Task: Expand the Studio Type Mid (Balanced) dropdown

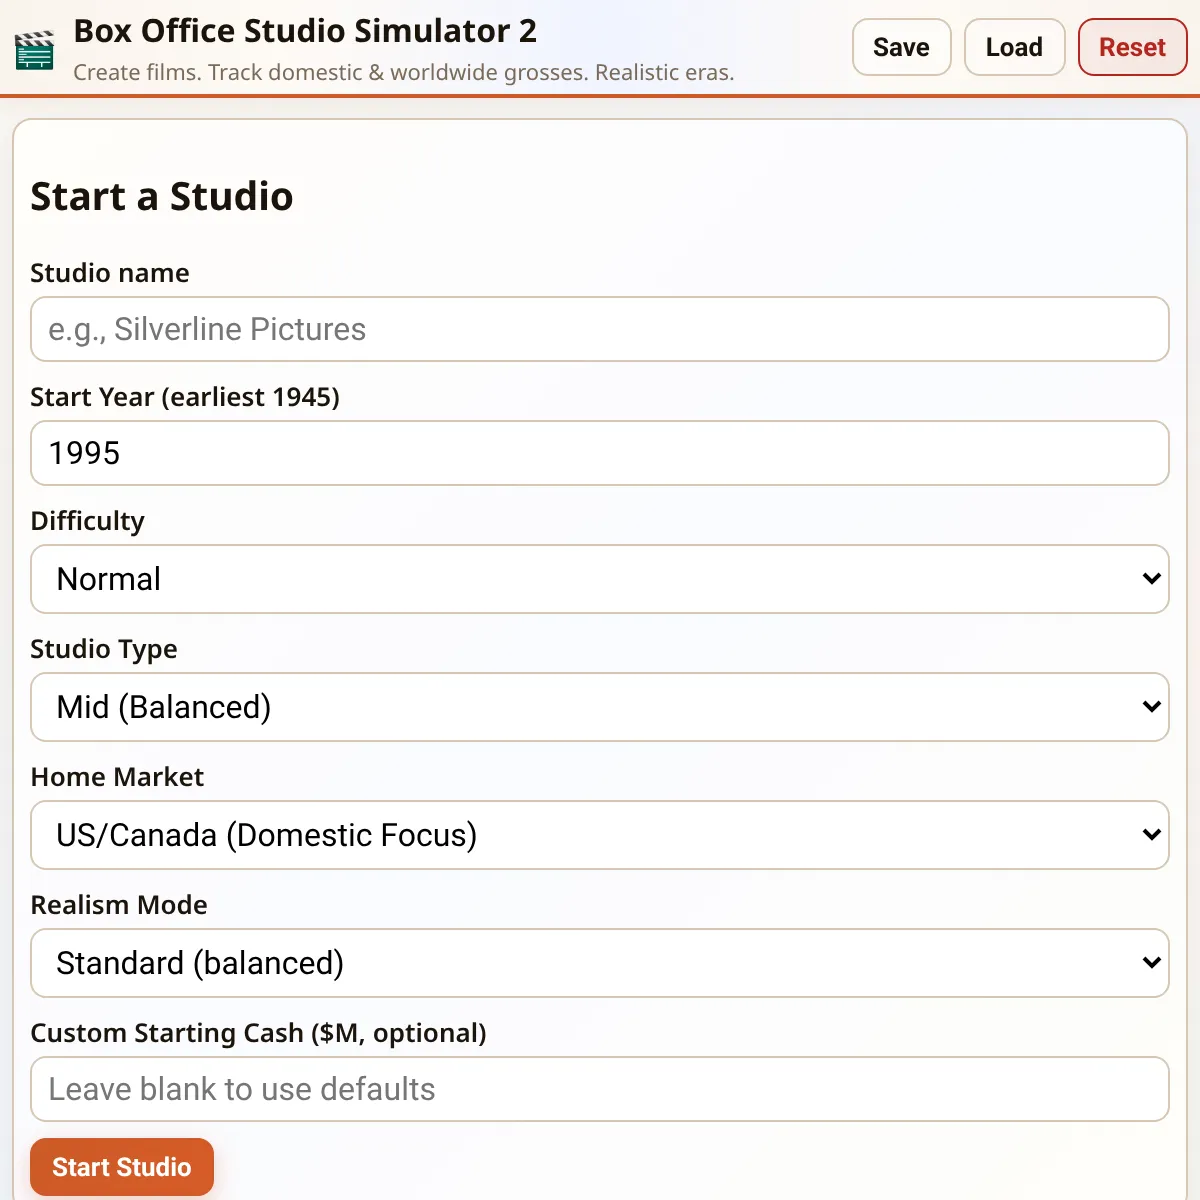Action: pos(600,707)
